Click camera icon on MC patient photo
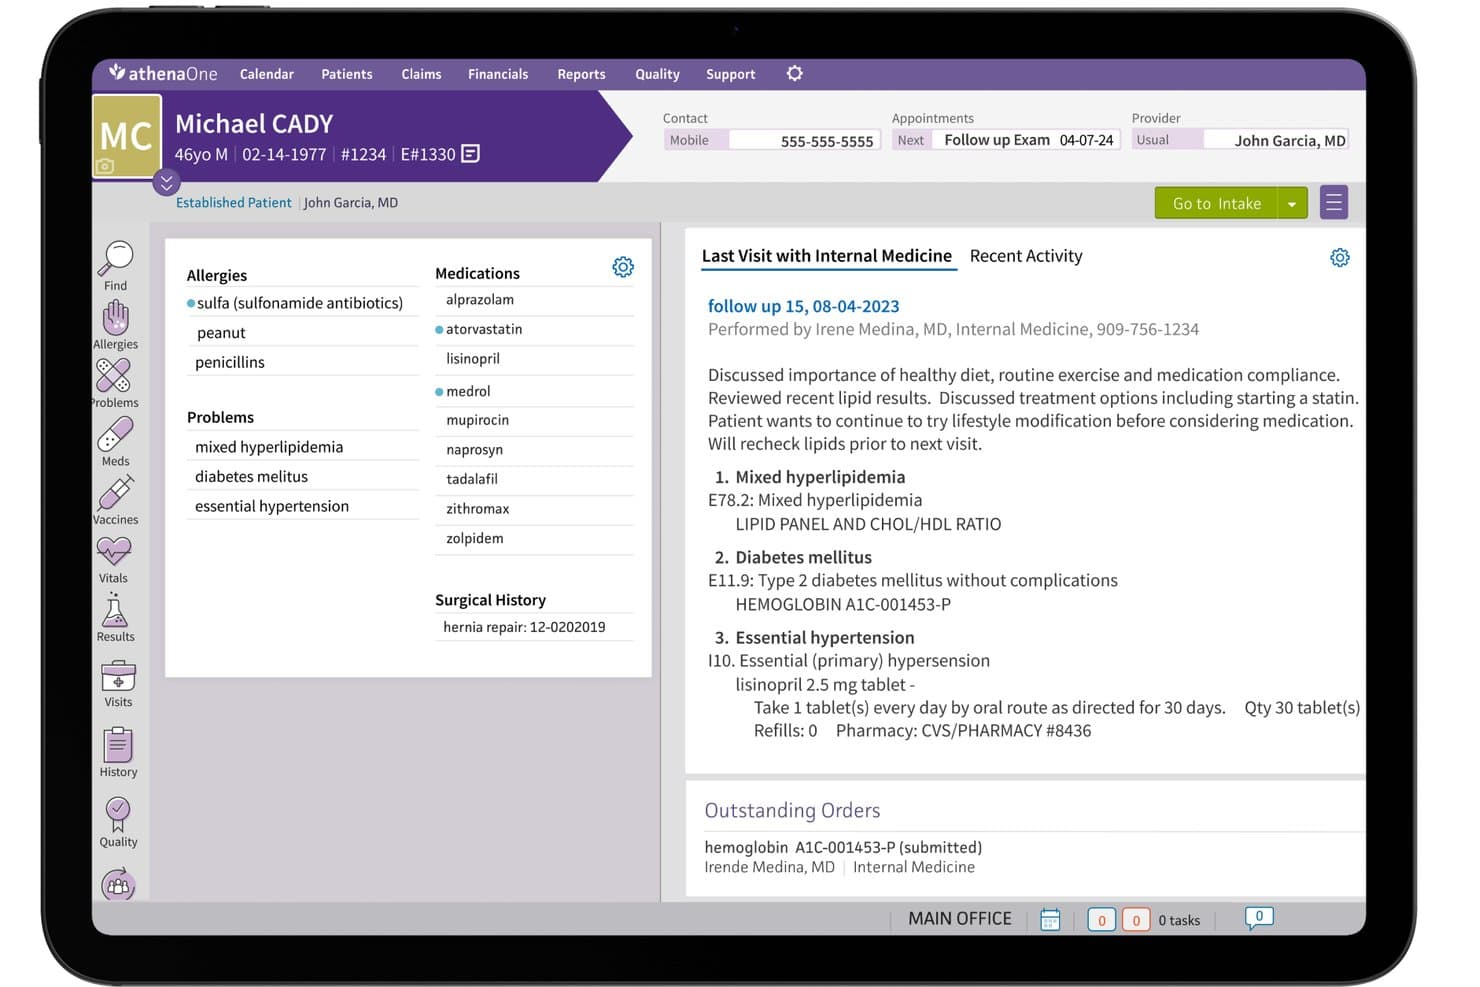Screen dimensions: 1480x987 pyautogui.click(x=105, y=166)
